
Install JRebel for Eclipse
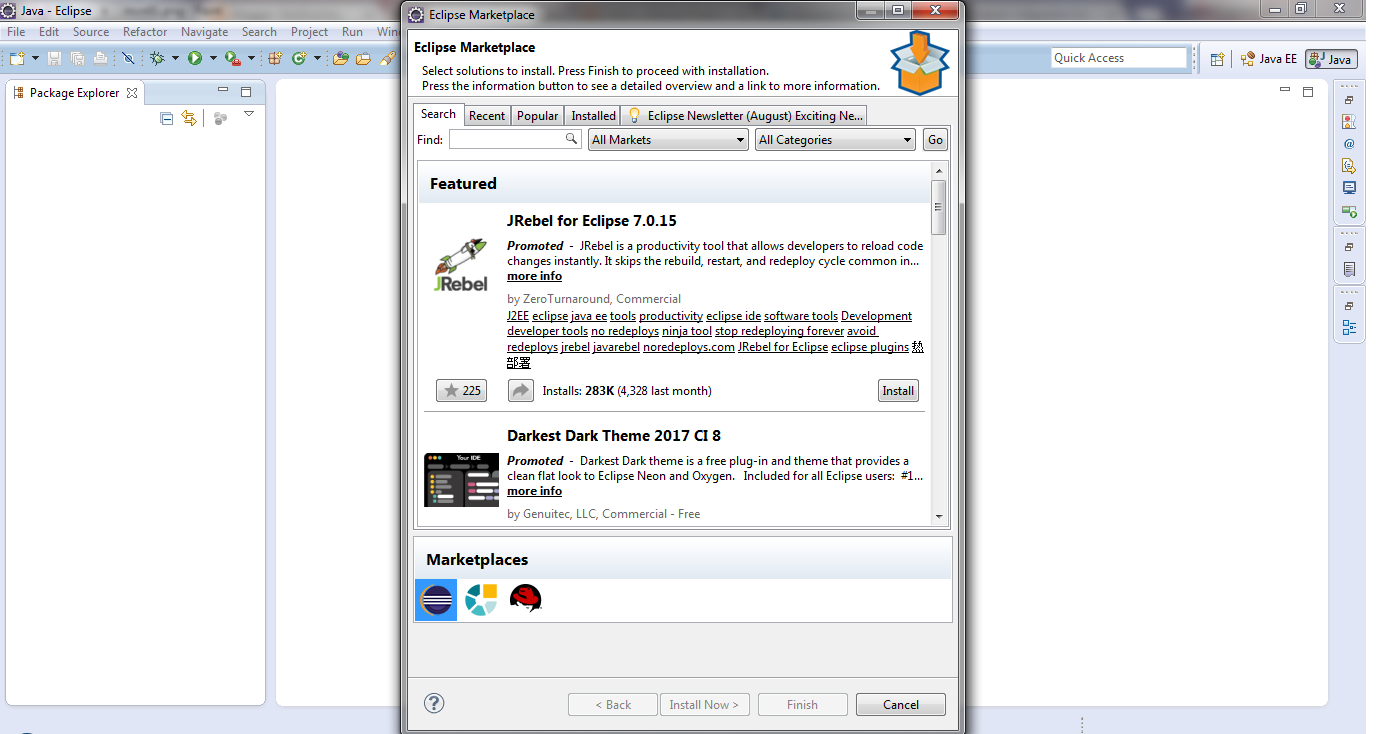coord(897,390)
